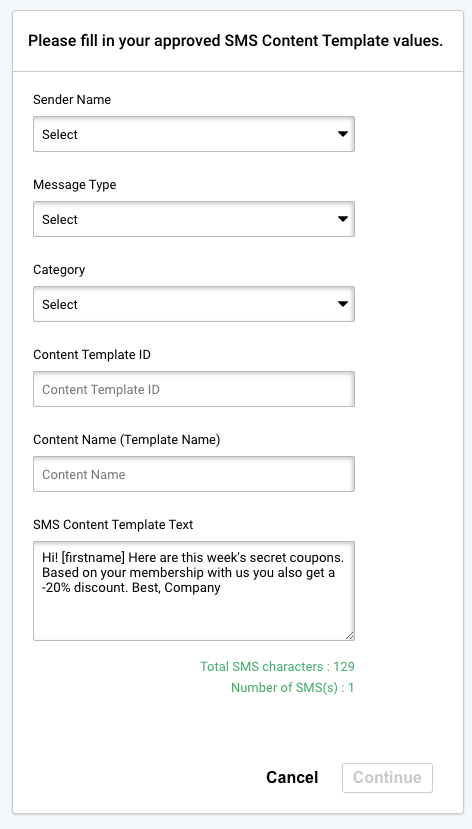Screen dimensions: 472x829
Task: Cancel the SMS template dialog
Action: point(292,777)
